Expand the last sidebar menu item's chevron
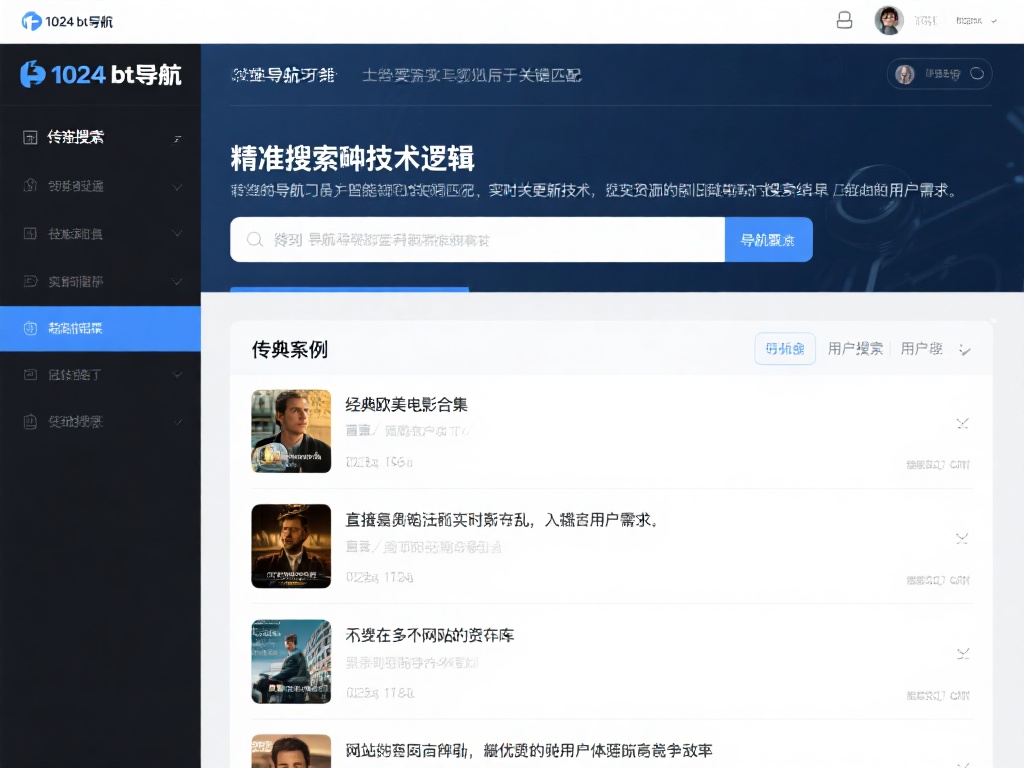This screenshot has width=1024, height=768. 178,422
